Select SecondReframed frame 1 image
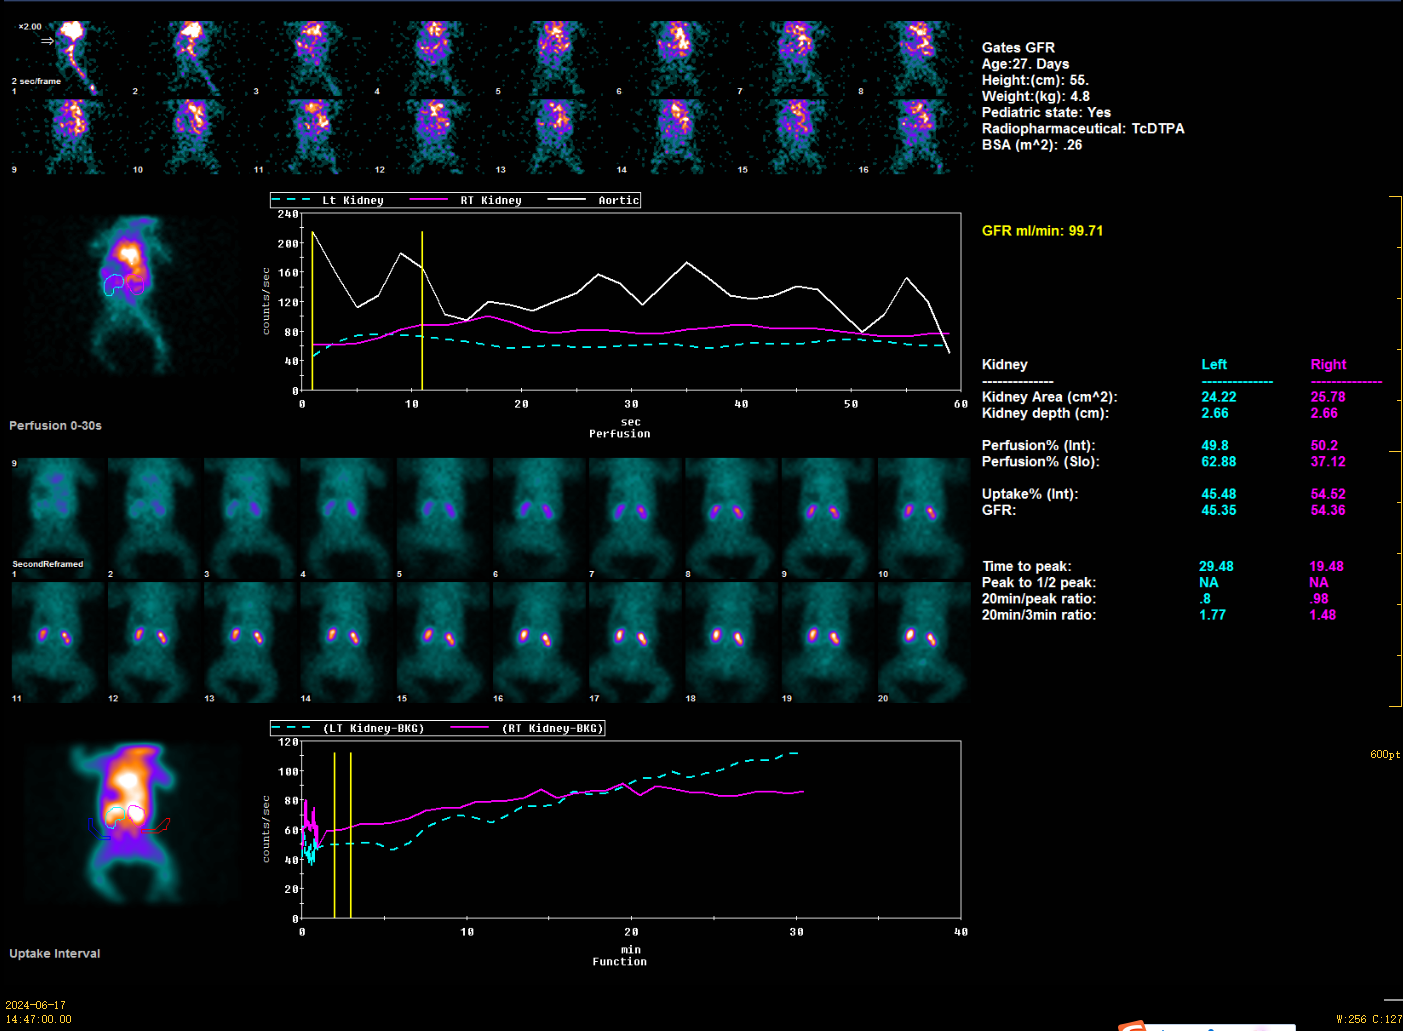The image size is (1403, 1031). pos(57,518)
